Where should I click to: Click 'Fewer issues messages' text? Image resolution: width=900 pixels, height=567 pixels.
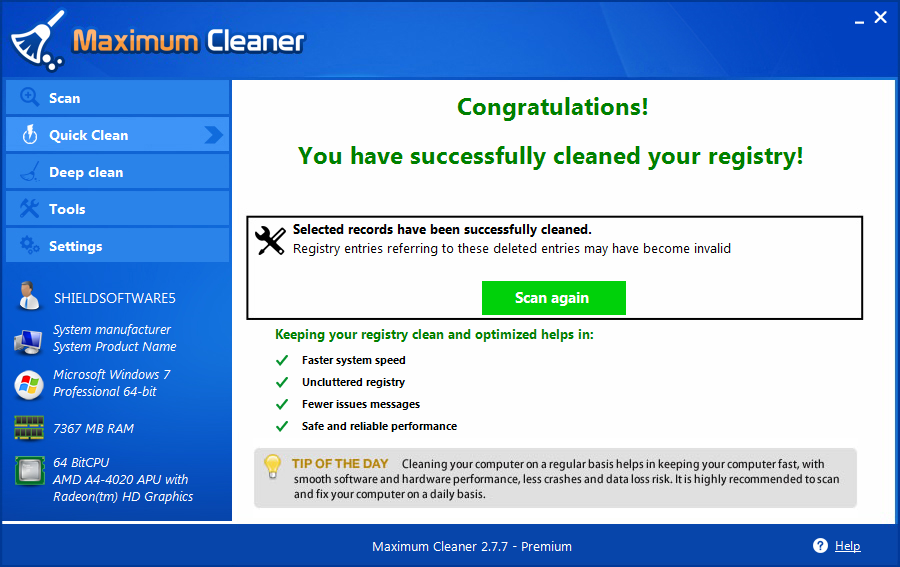pos(361,404)
